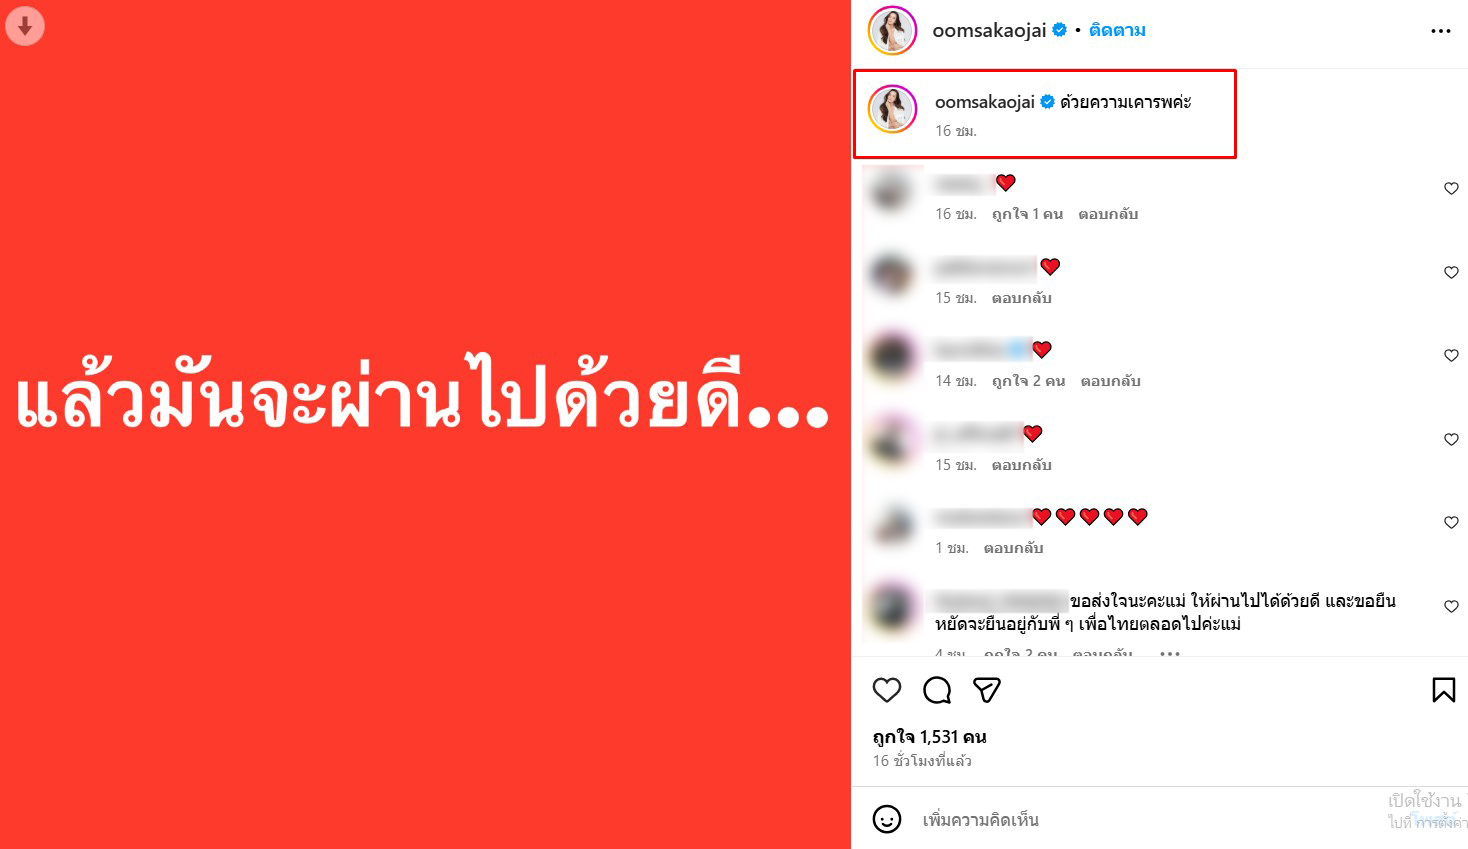Click ตอบกลับ on five-hearts comment
The height and width of the screenshot is (849, 1468).
coord(1013,548)
